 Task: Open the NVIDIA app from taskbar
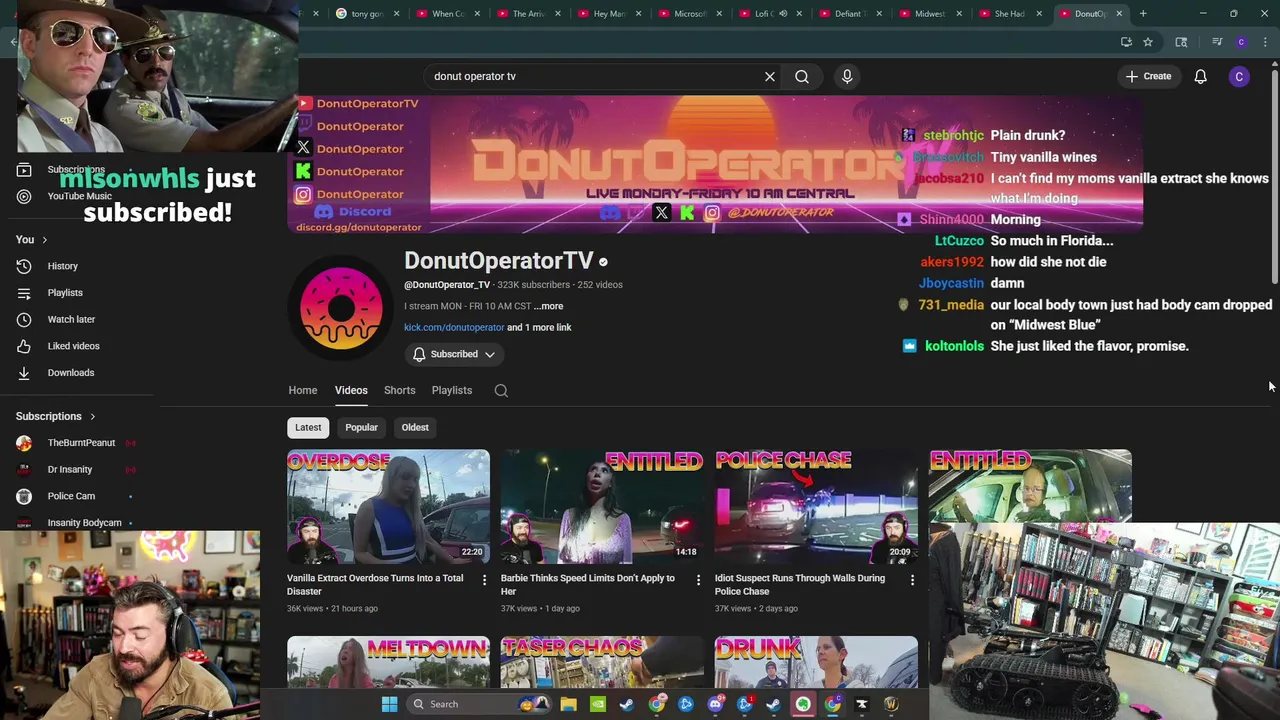[597, 704]
